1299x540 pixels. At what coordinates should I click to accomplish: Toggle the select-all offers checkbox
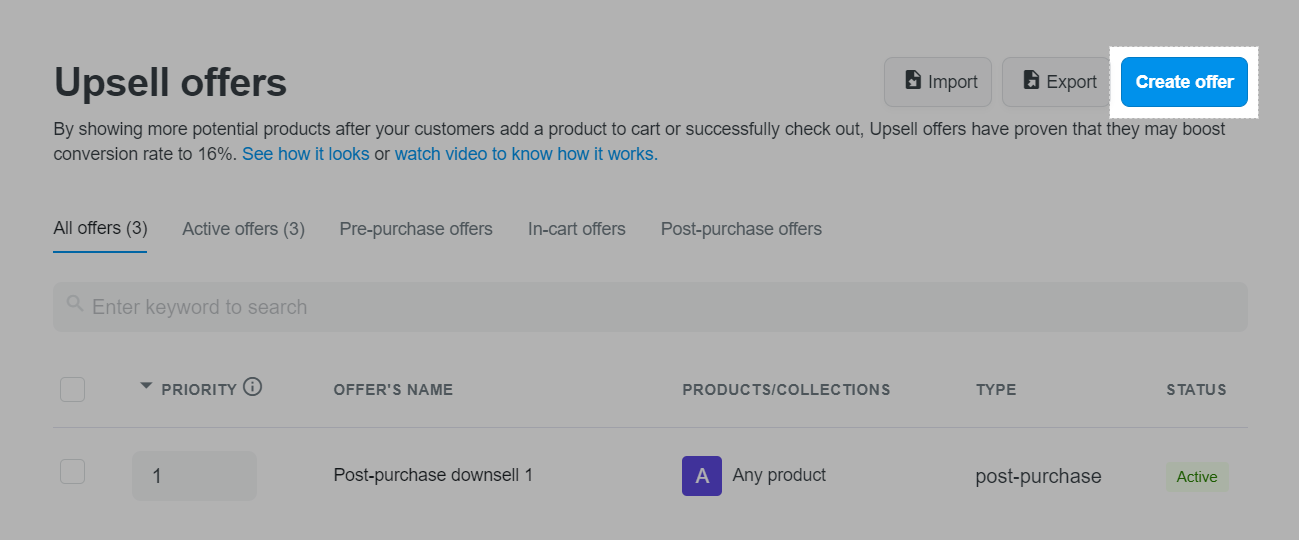[x=72, y=389]
